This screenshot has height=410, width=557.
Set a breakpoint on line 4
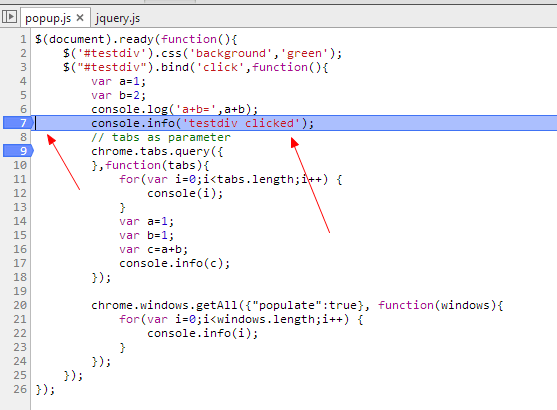23,81
